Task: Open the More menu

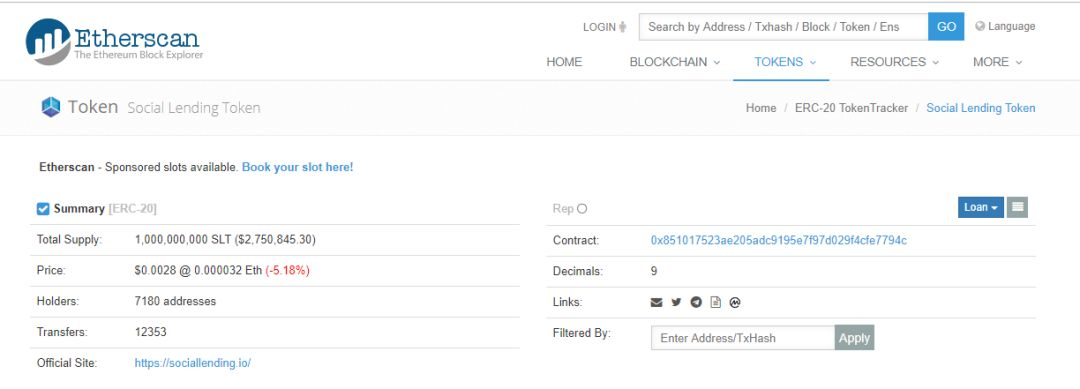Action: pos(997,62)
